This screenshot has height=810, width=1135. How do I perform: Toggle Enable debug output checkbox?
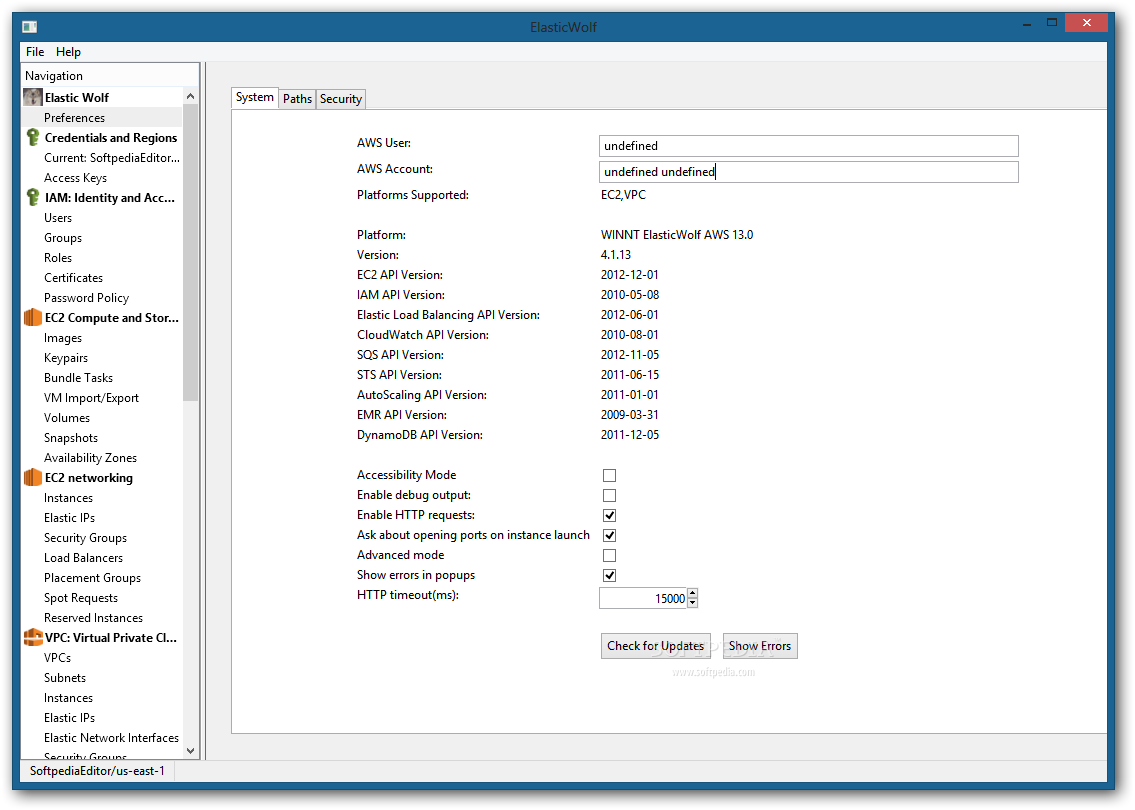tap(609, 496)
